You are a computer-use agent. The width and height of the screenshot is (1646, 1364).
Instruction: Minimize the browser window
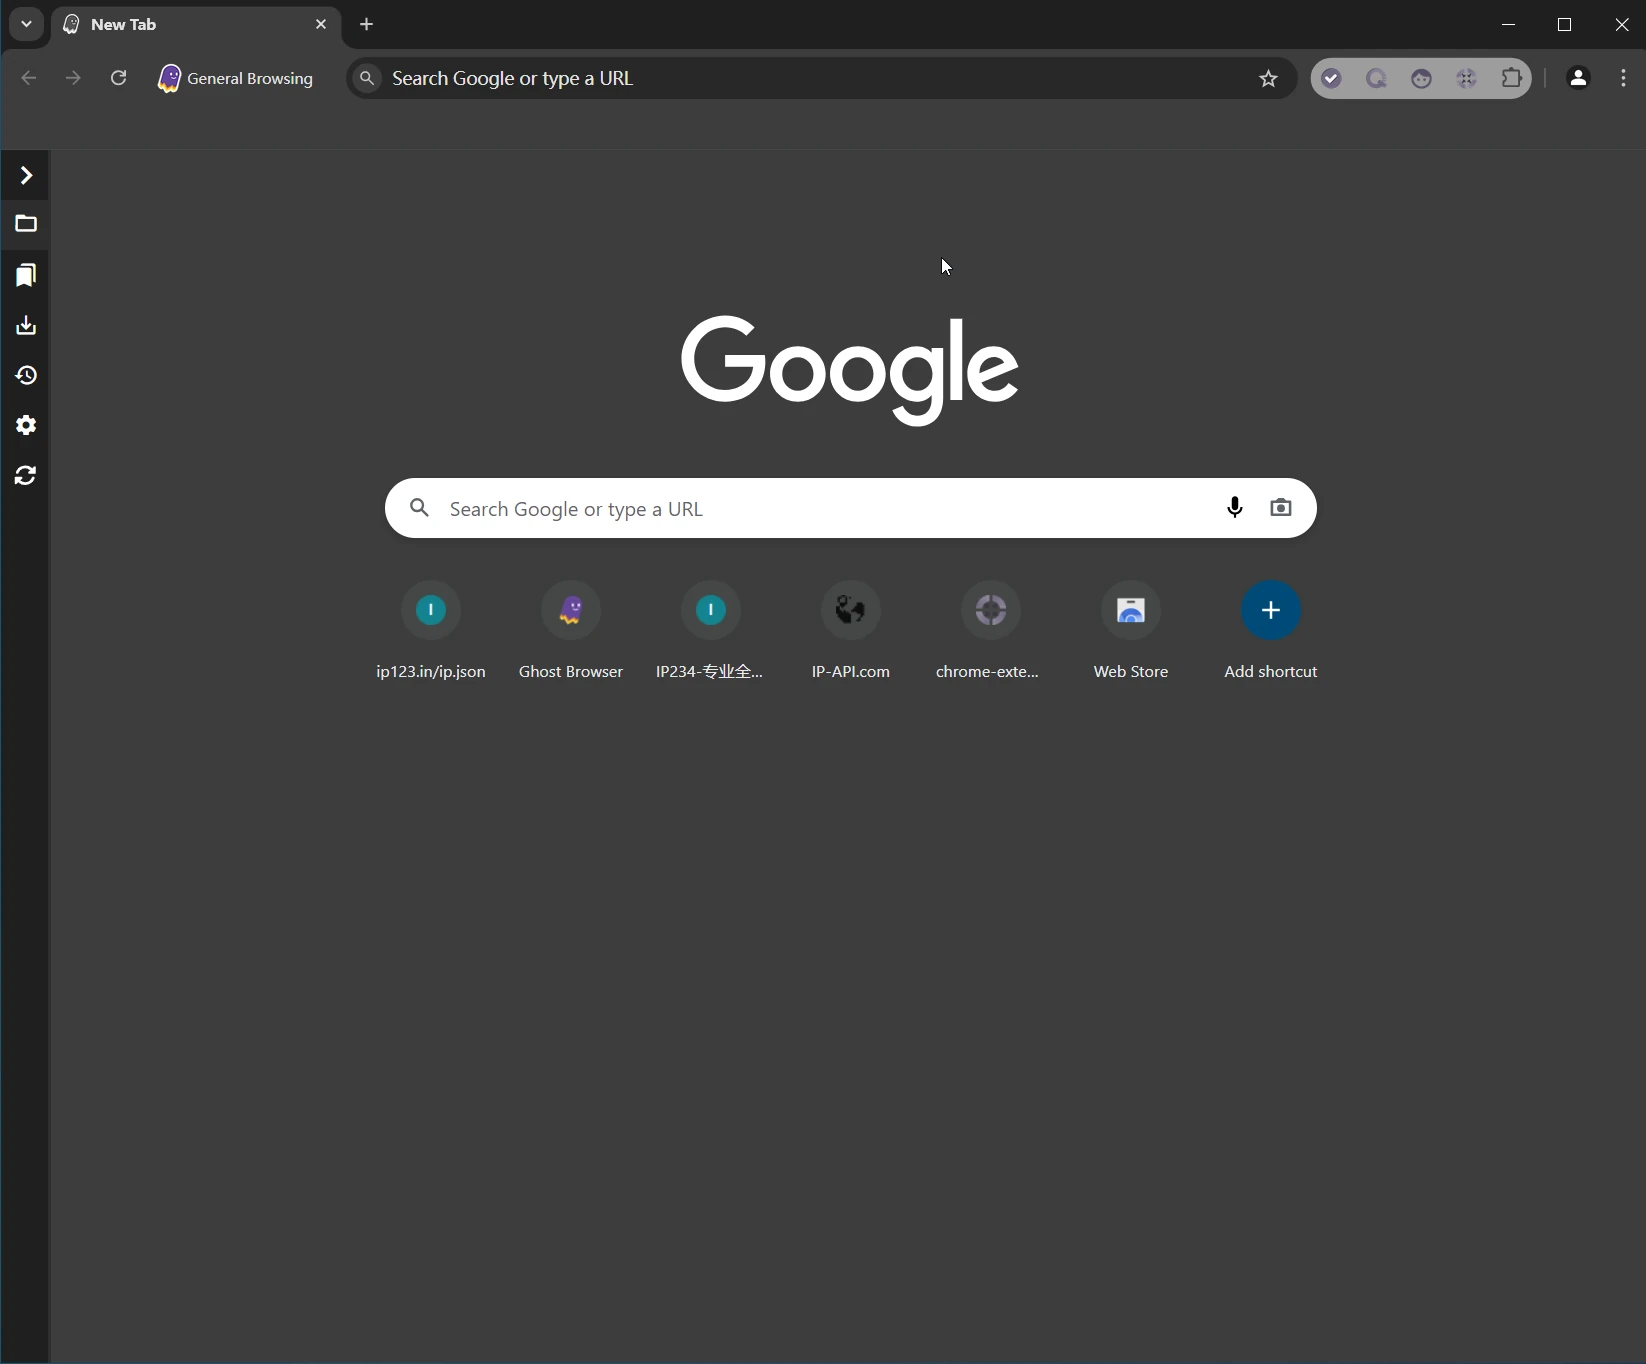[1509, 24]
